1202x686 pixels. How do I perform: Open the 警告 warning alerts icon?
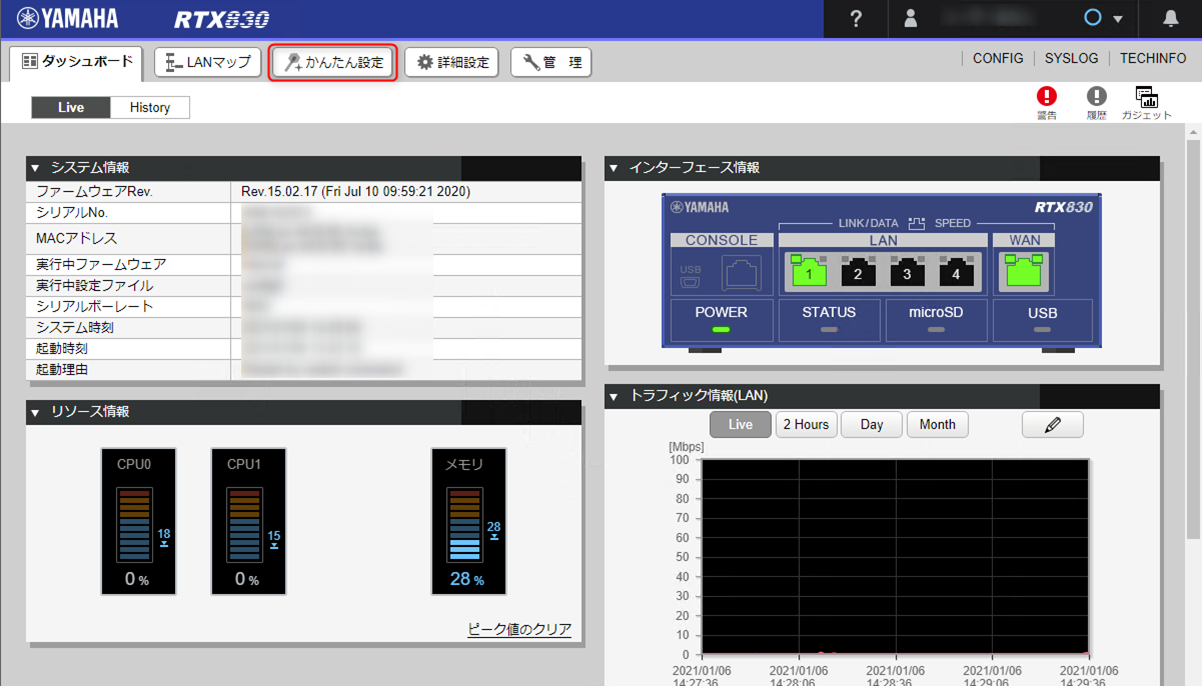pos(1047,102)
